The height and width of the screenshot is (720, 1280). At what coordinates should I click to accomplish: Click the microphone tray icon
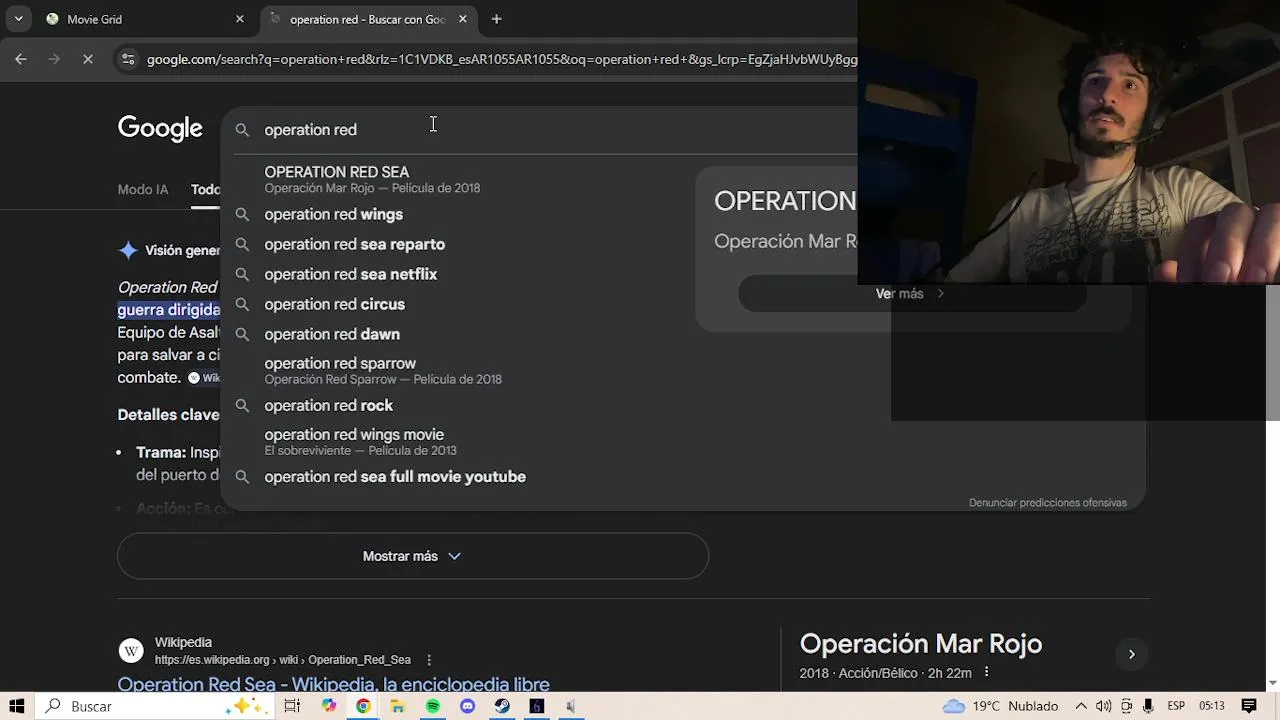click(x=1148, y=706)
